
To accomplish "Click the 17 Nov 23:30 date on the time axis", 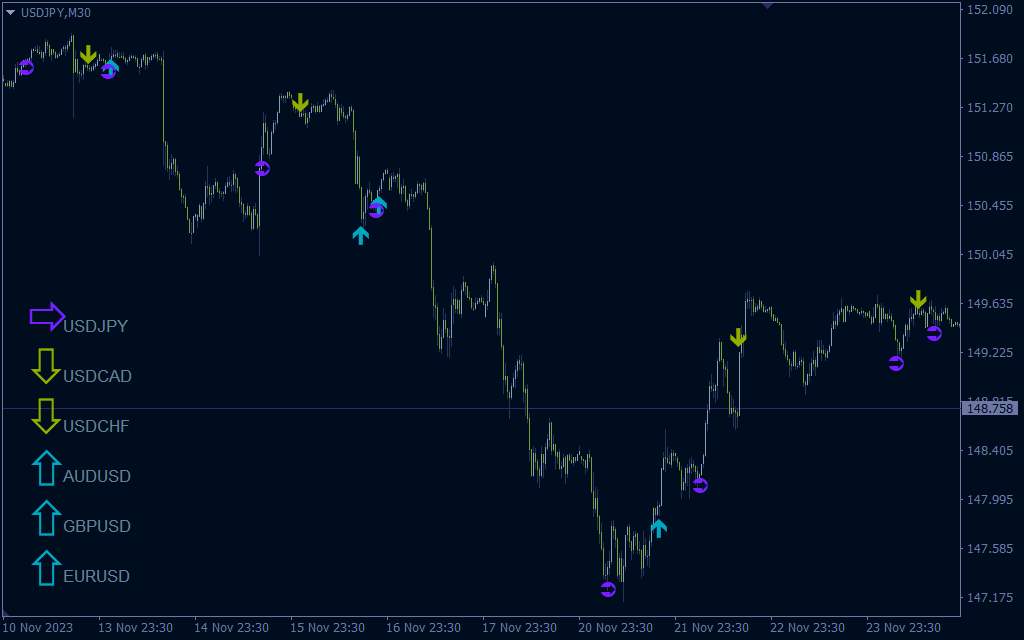I will (x=521, y=628).
